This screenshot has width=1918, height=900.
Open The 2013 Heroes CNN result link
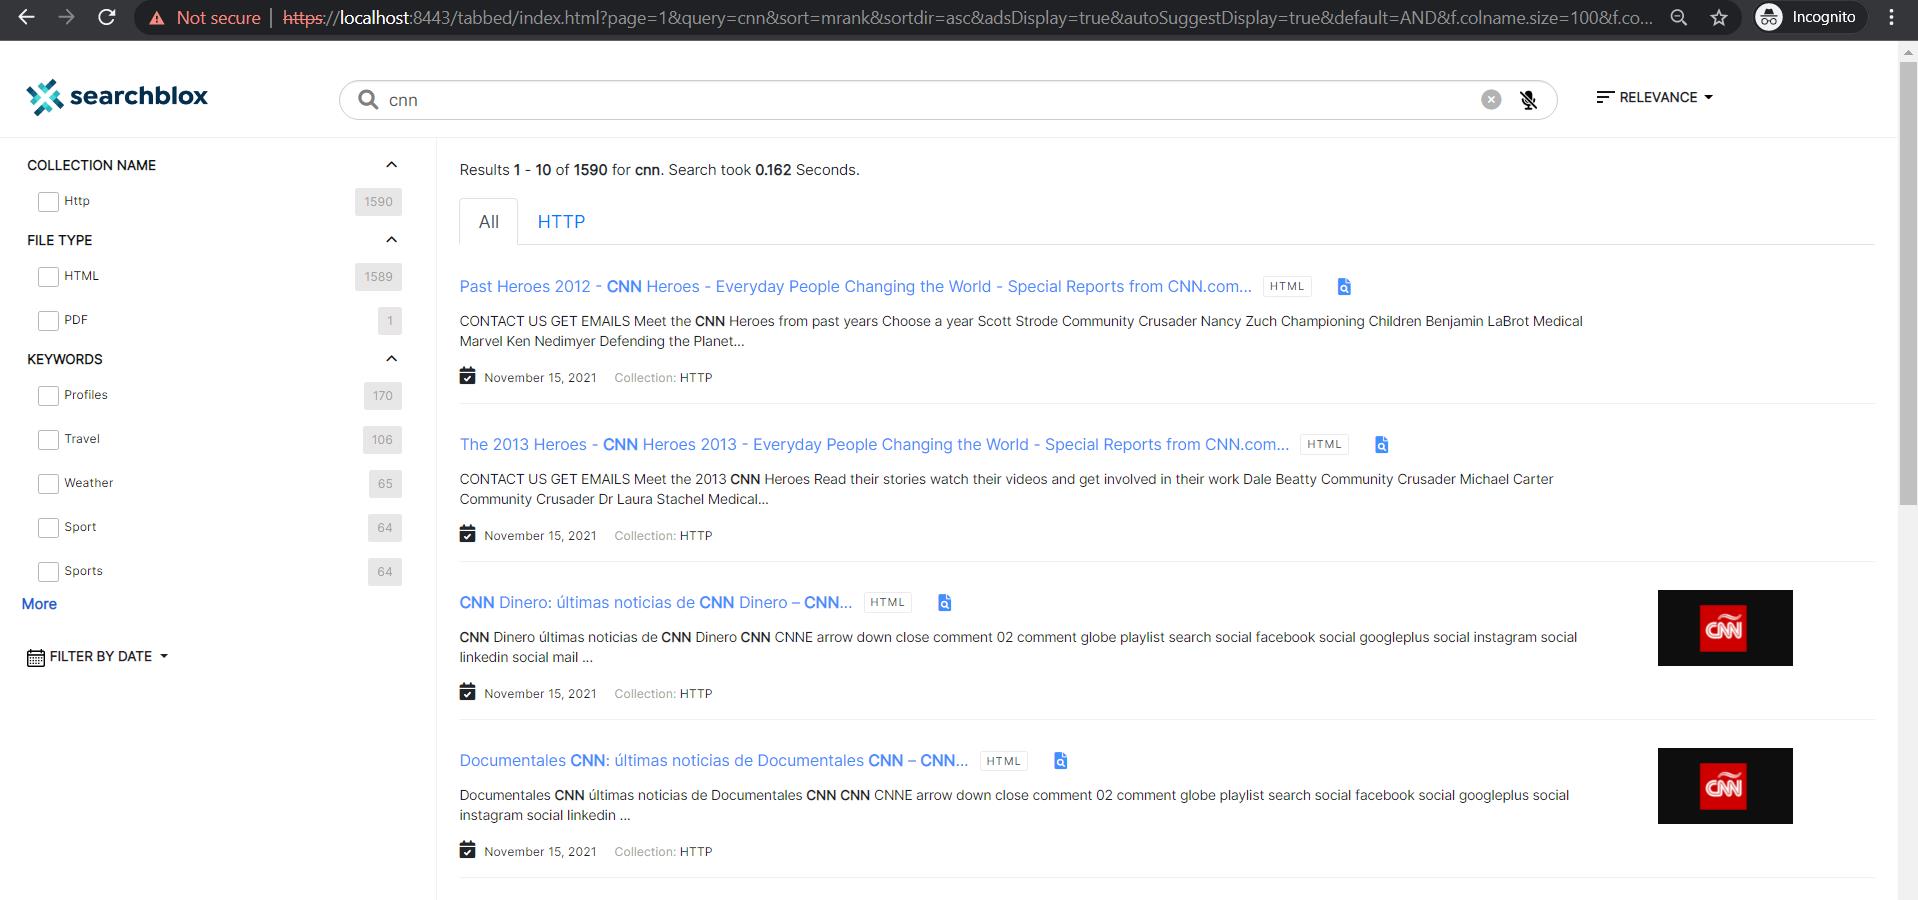[874, 445]
